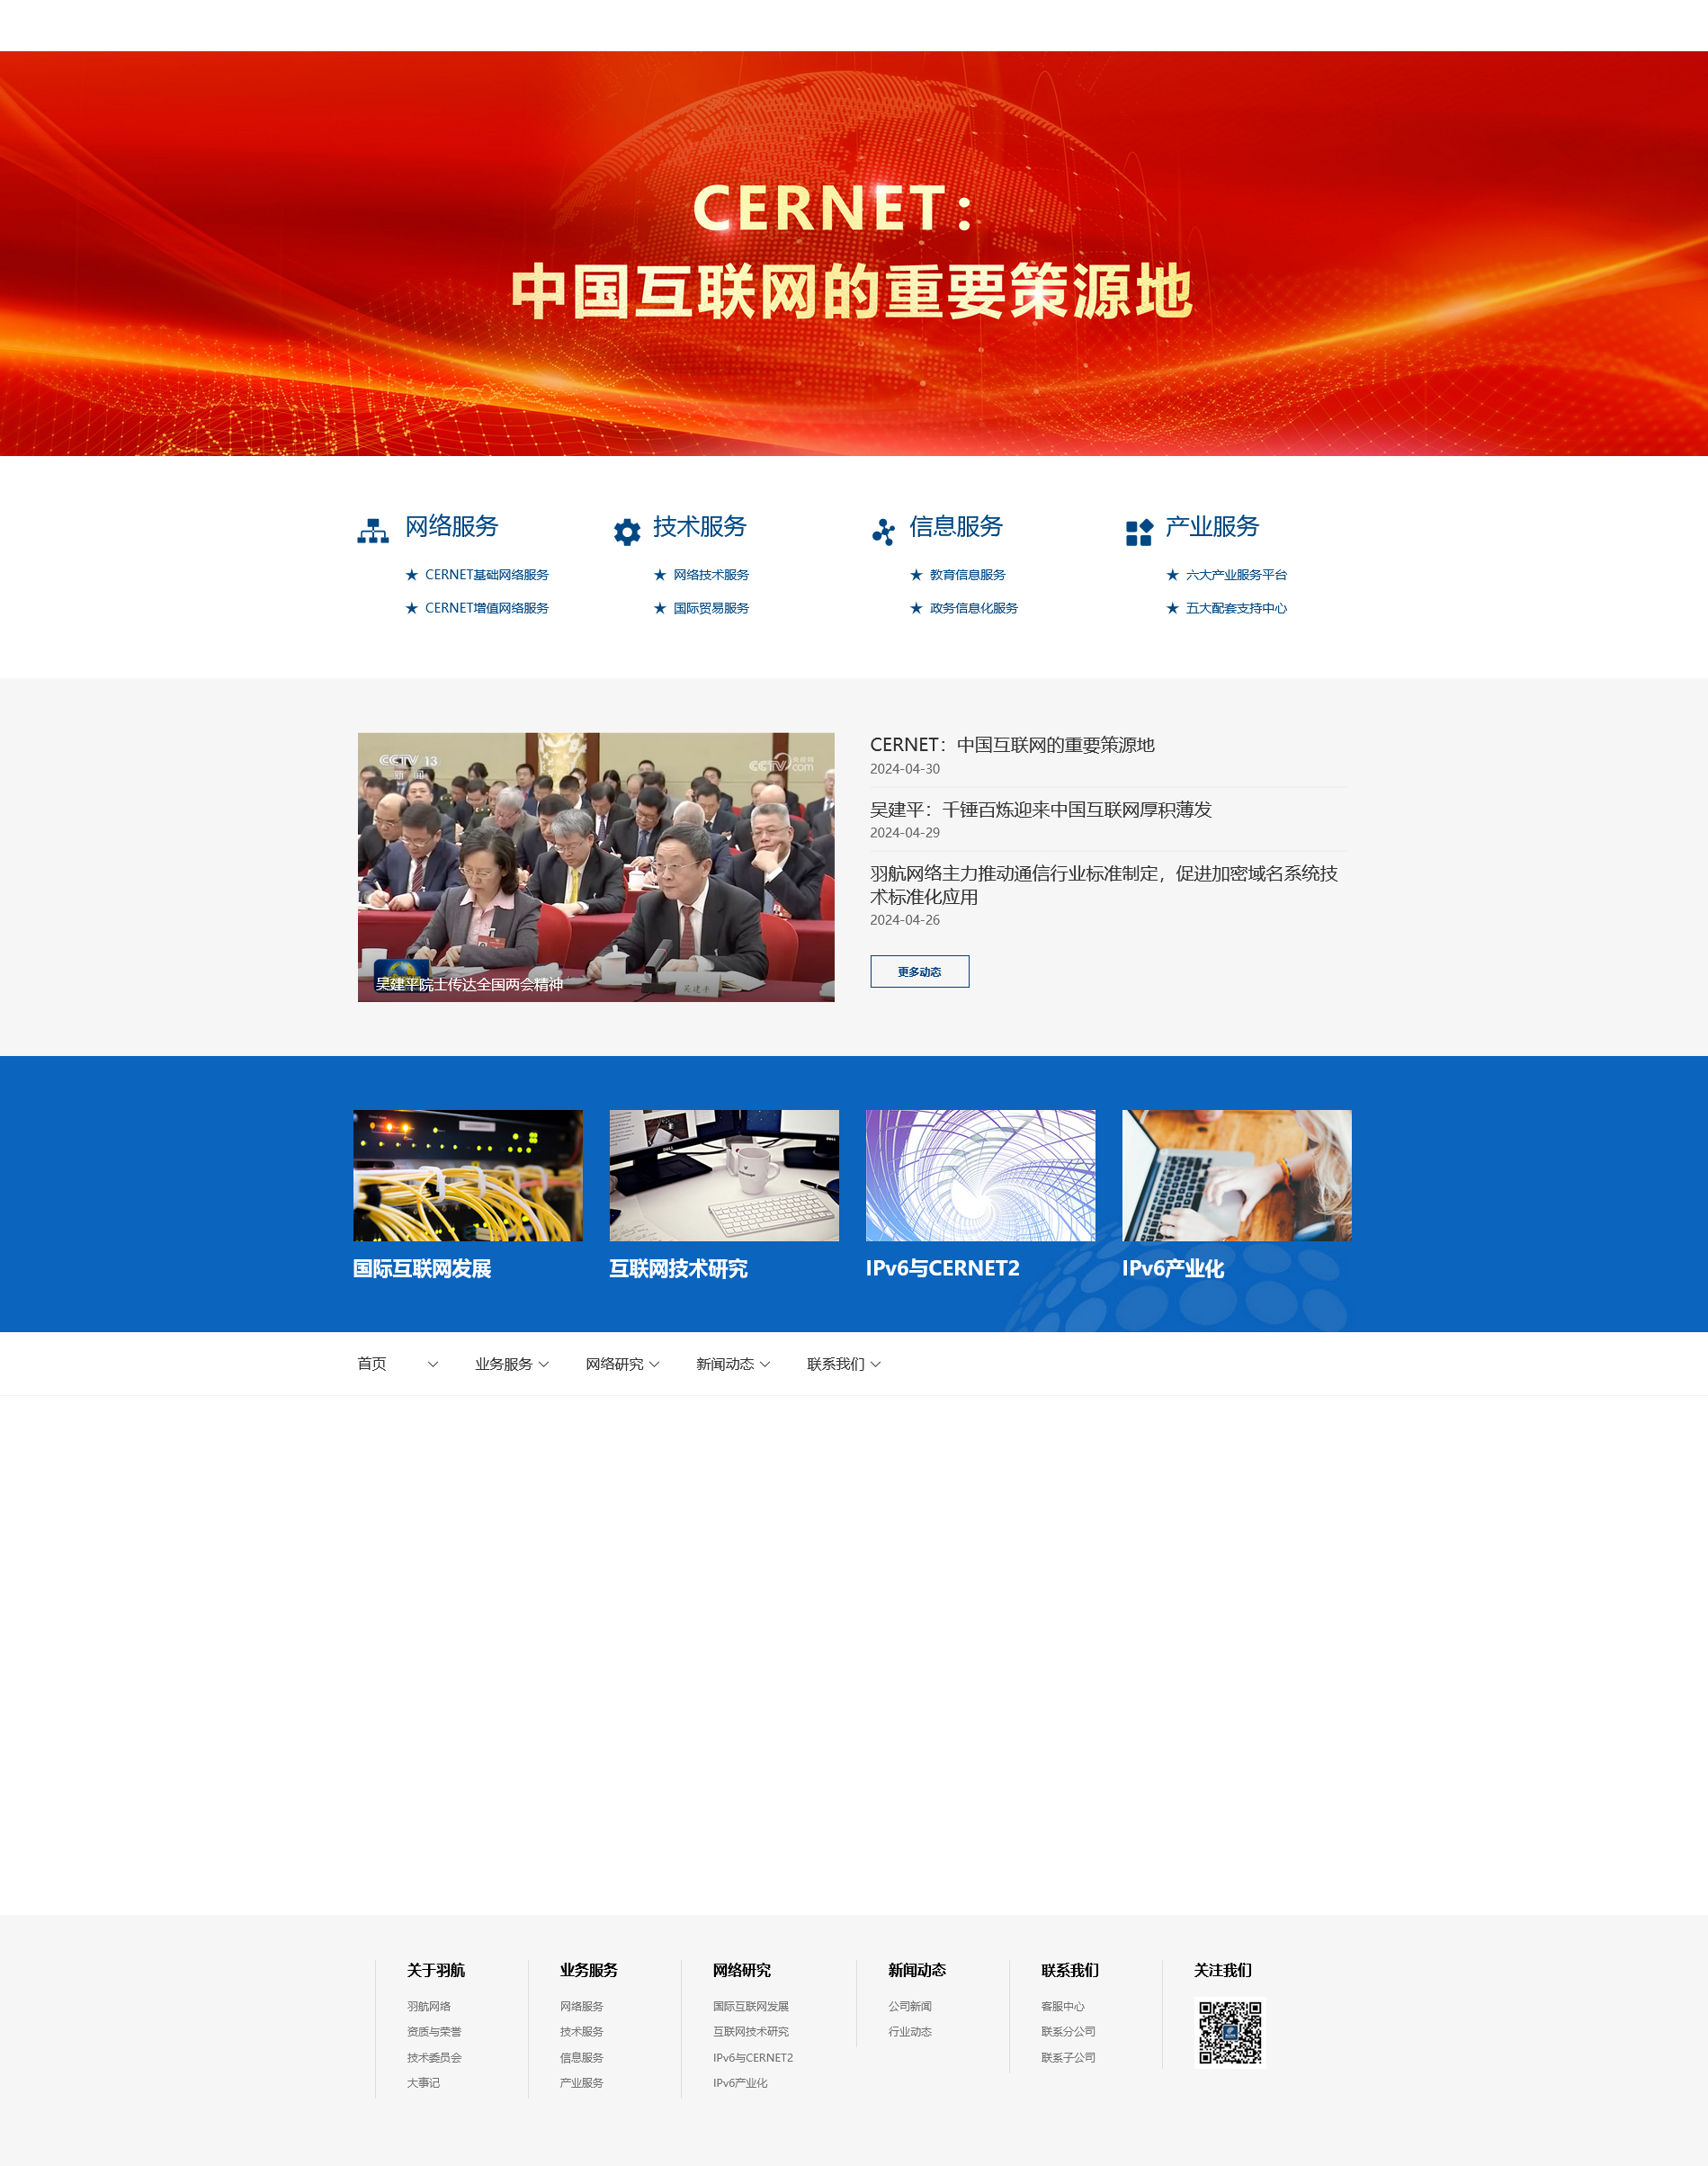Open 网络研究 menu item in nav bar
Screen dimensions: 1708x2166
pyautogui.click(x=615, y=1364)
